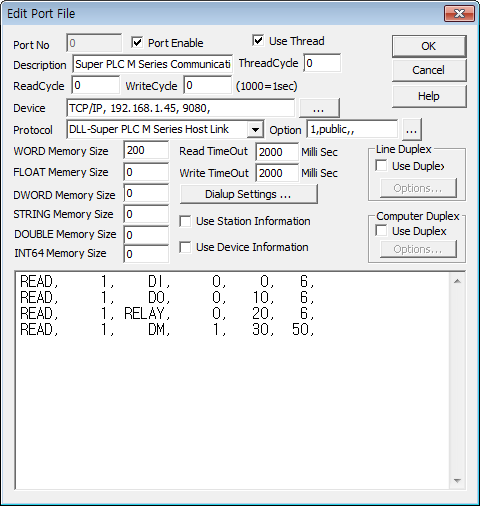Click the STRING Memory Size field

[146, 214]
